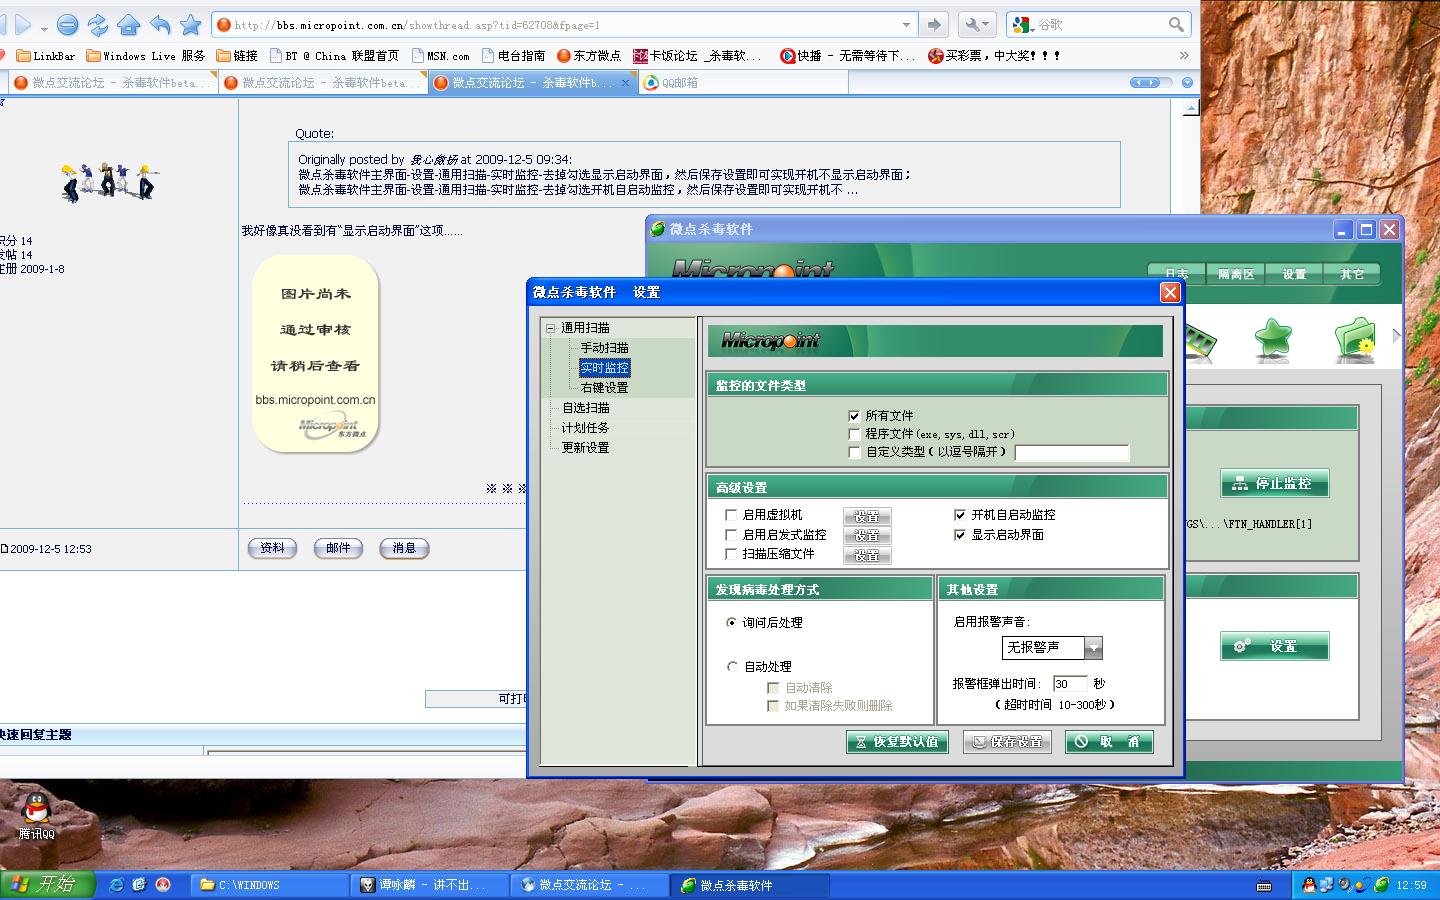Screen dimensions: 1440x900
Task: Click the custom file type input field
Action: pyautogui.click(x=1072, y=453)
